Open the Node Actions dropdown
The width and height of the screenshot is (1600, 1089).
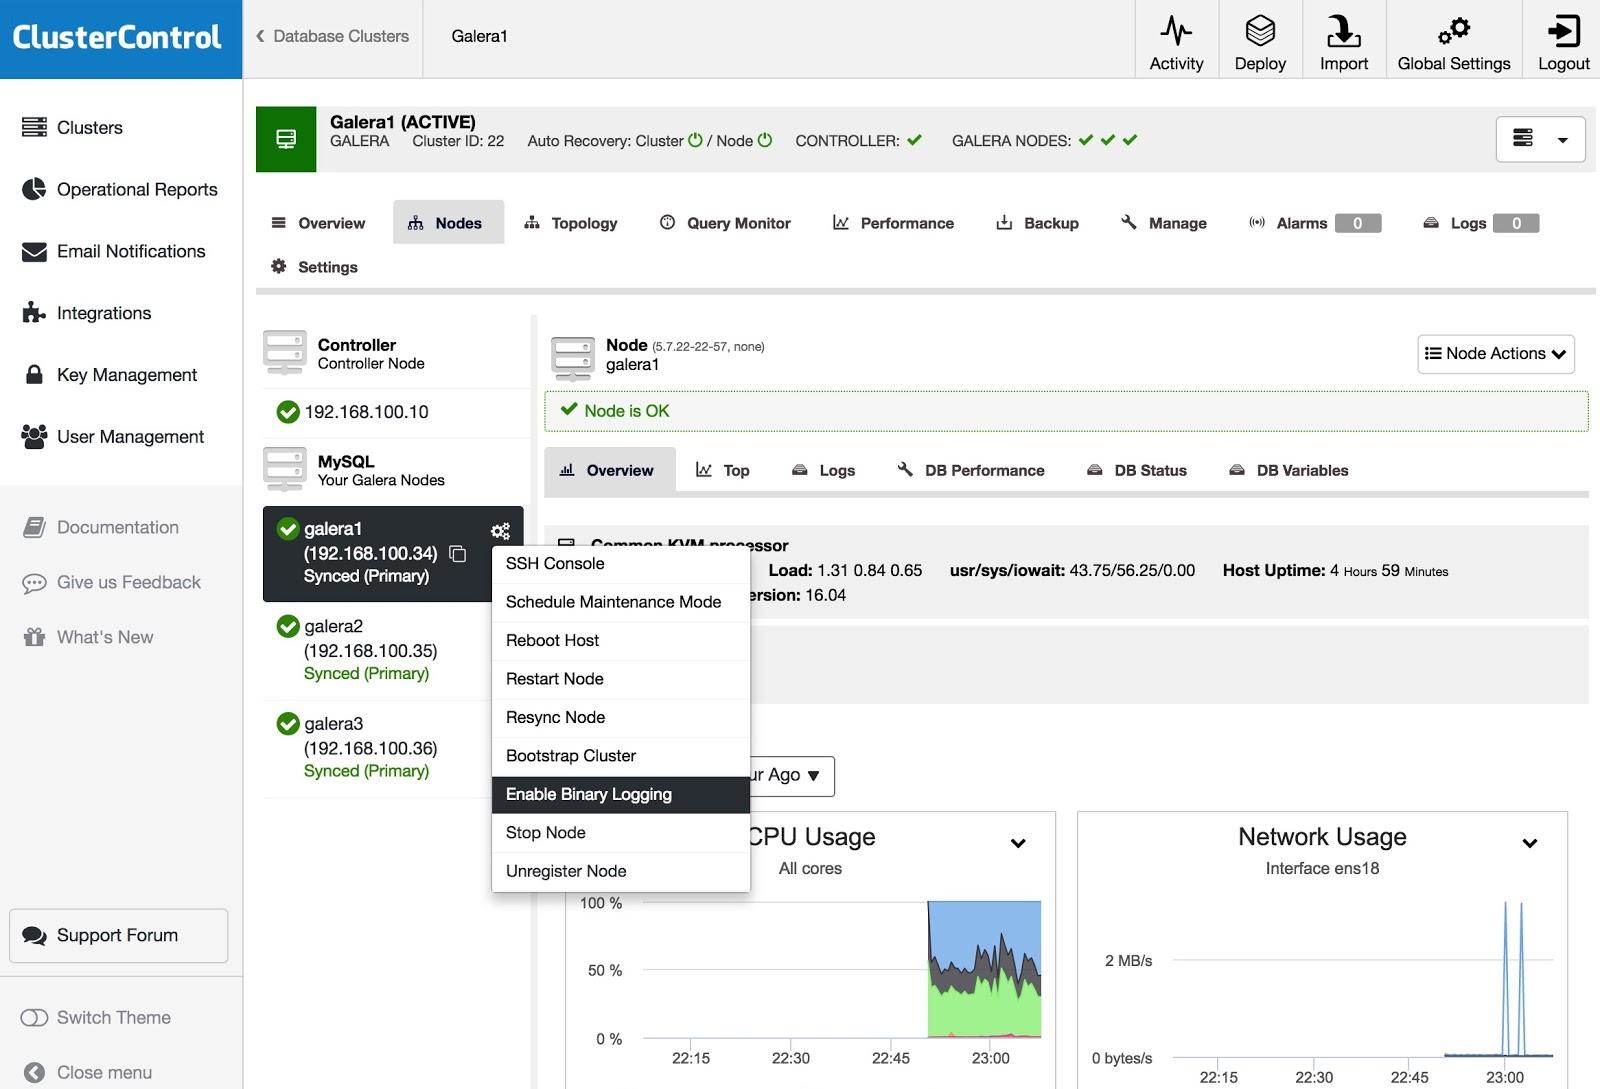(1496, 354)
